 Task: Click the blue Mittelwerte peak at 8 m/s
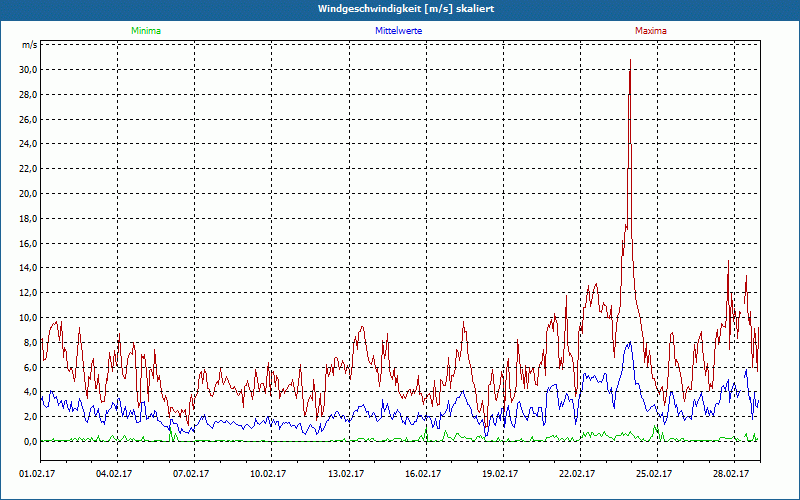click(x=631, y=343)
